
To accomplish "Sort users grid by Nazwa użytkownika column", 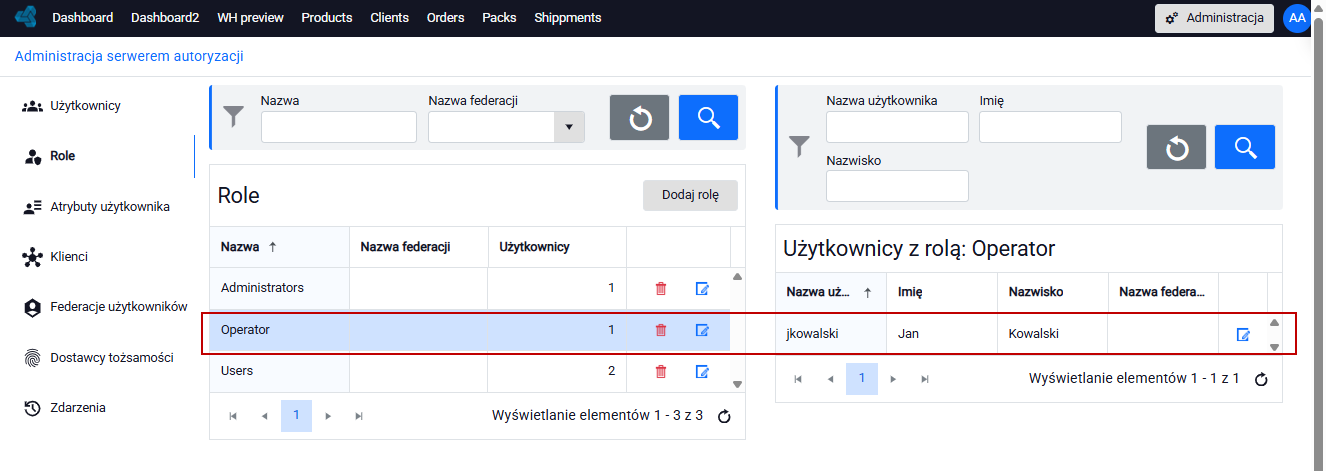I will 830,293.
